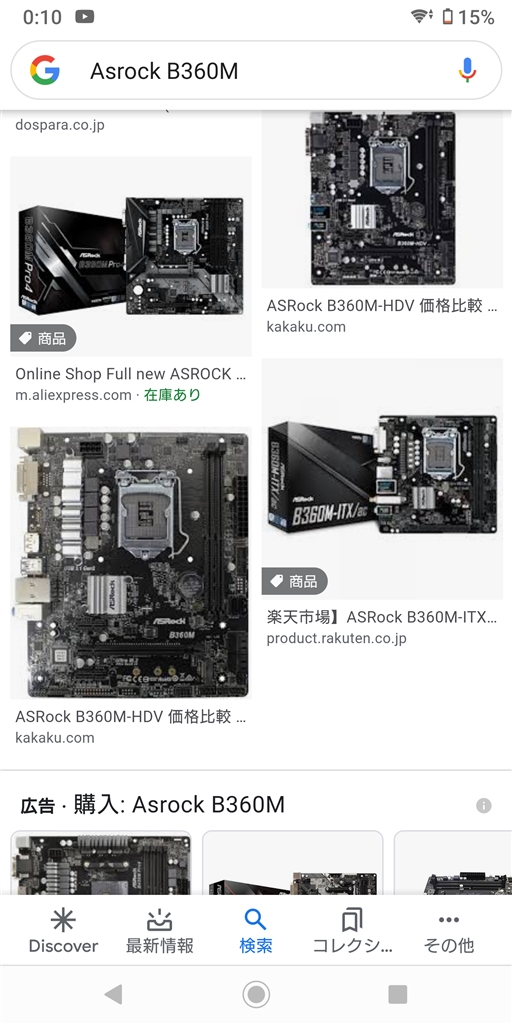Tap the Android recent apps square
This screenshot has width=512, height=1024.
(x=398, y=994)
